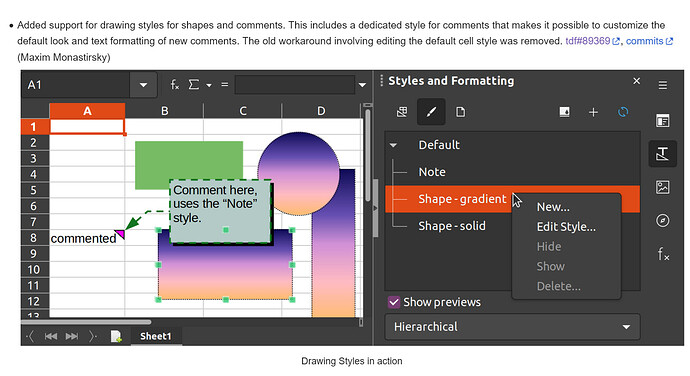
Task: Click the tall gradient rectangle shape
Action: click(333, 264)
